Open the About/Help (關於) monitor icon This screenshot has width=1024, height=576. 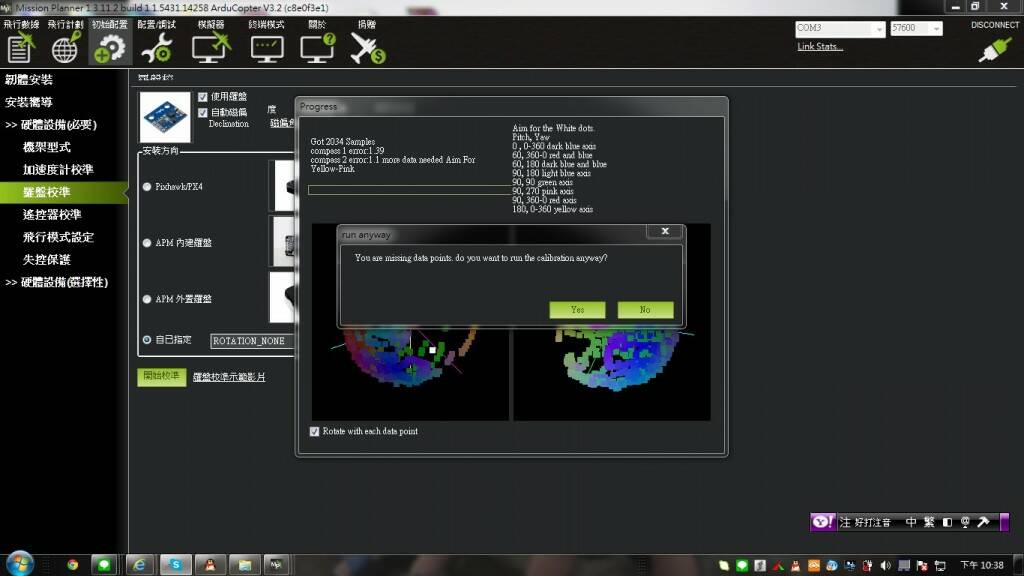point(317,48)
